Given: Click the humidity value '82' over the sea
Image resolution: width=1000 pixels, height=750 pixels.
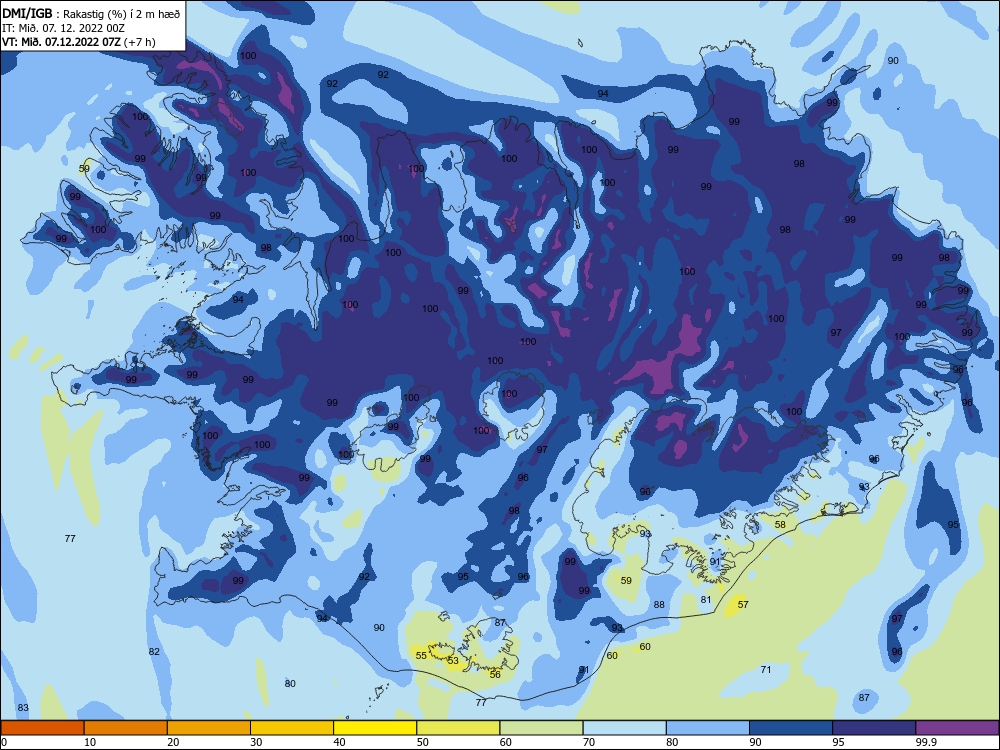Looking at the screenshot, I should click(x=154, y=651).
